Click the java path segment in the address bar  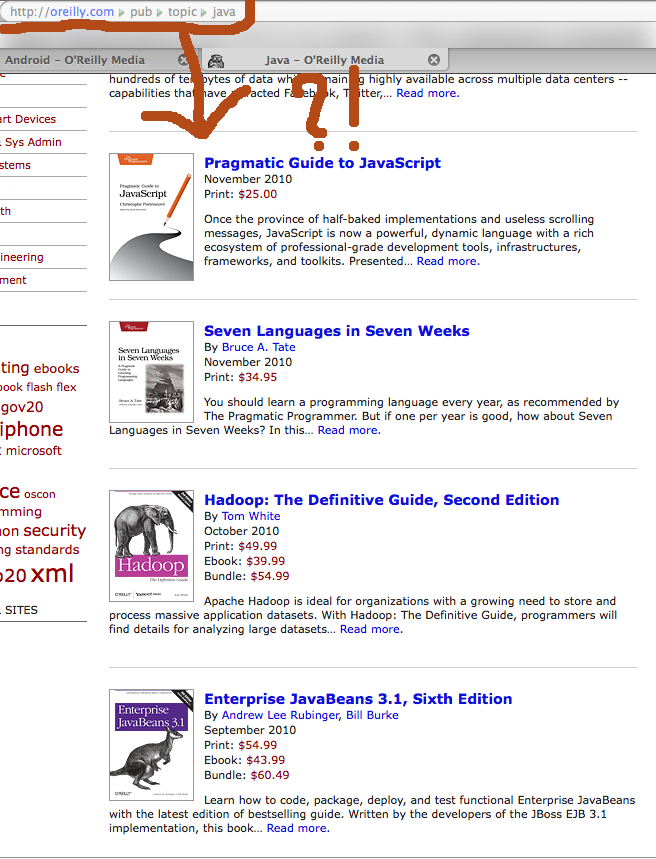tap(224, 12)
